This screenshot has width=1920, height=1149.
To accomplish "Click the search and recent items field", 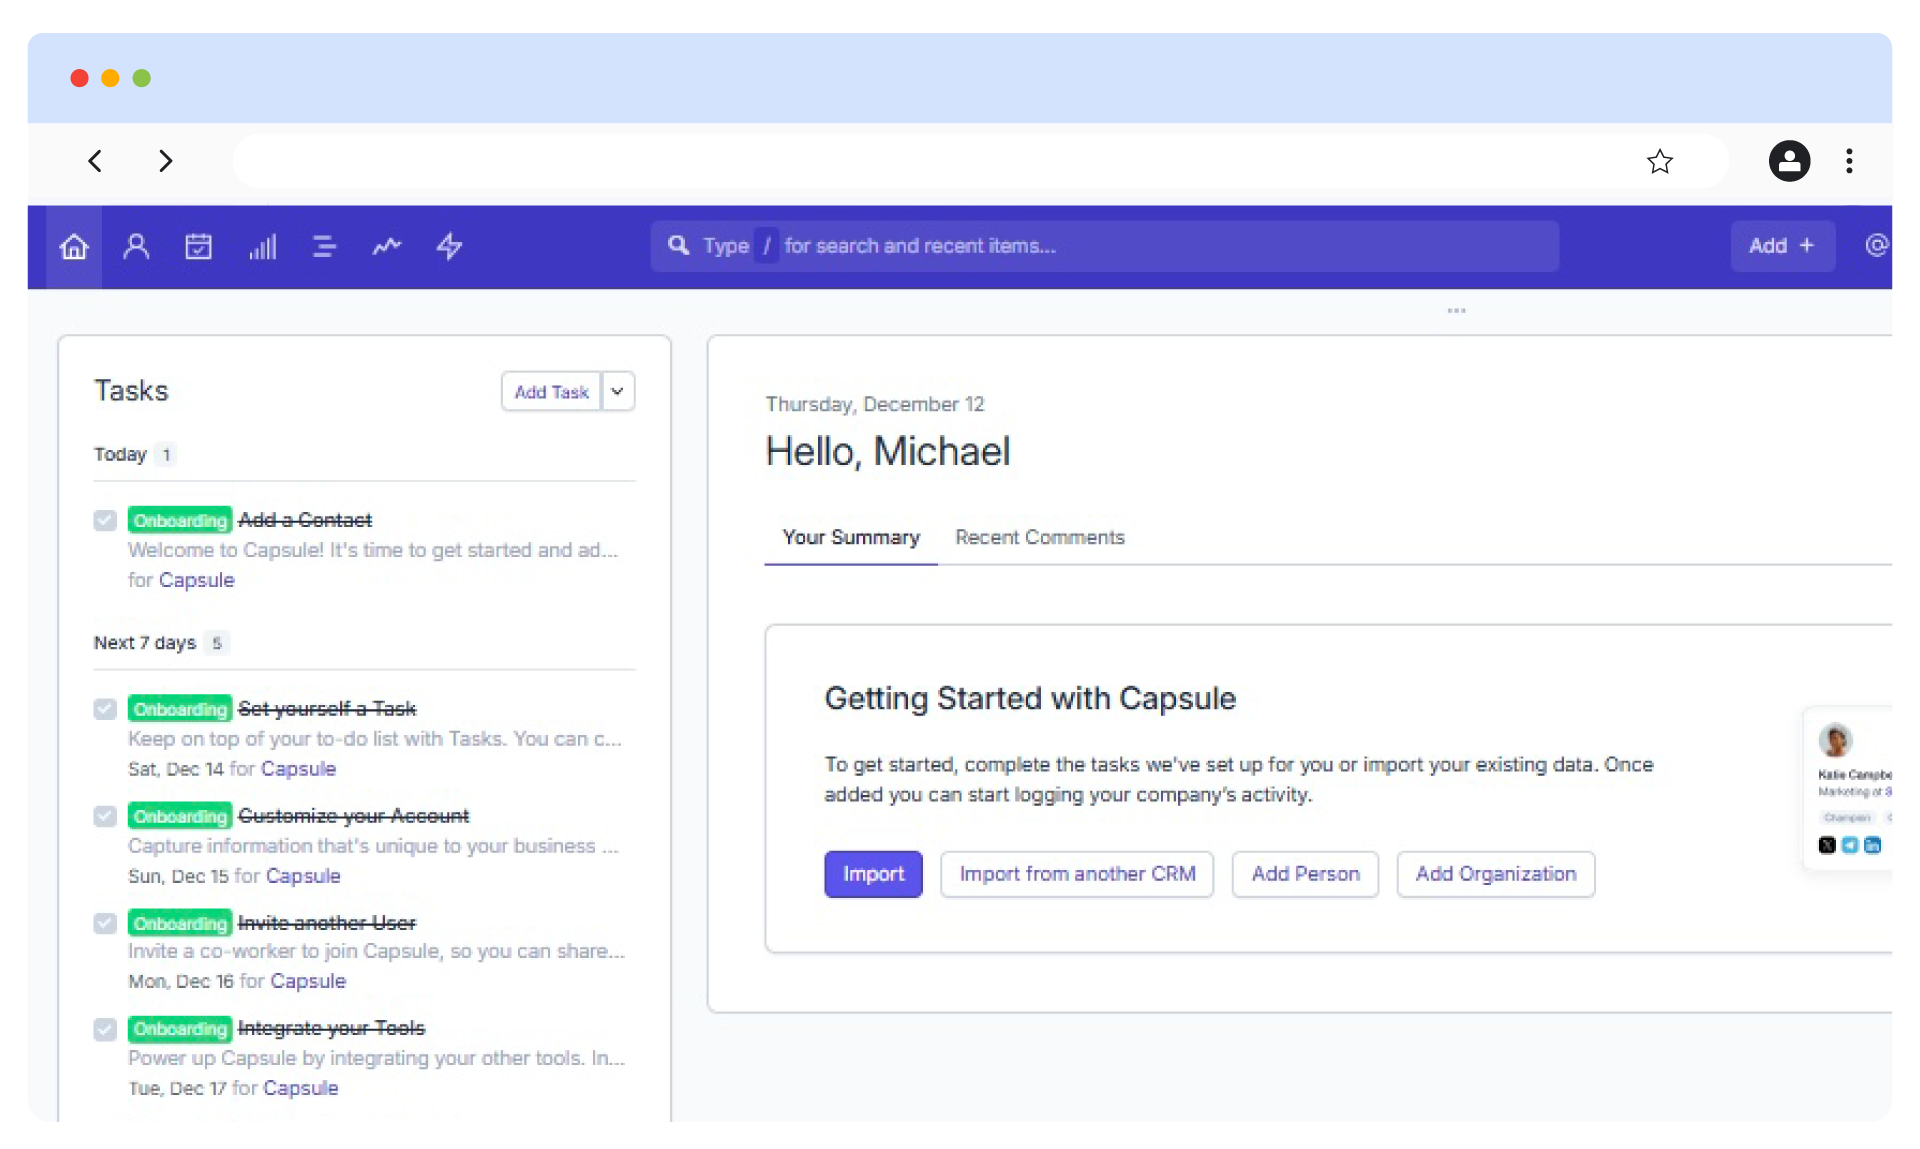I will pyautogui.click(x=1104, y=246).
